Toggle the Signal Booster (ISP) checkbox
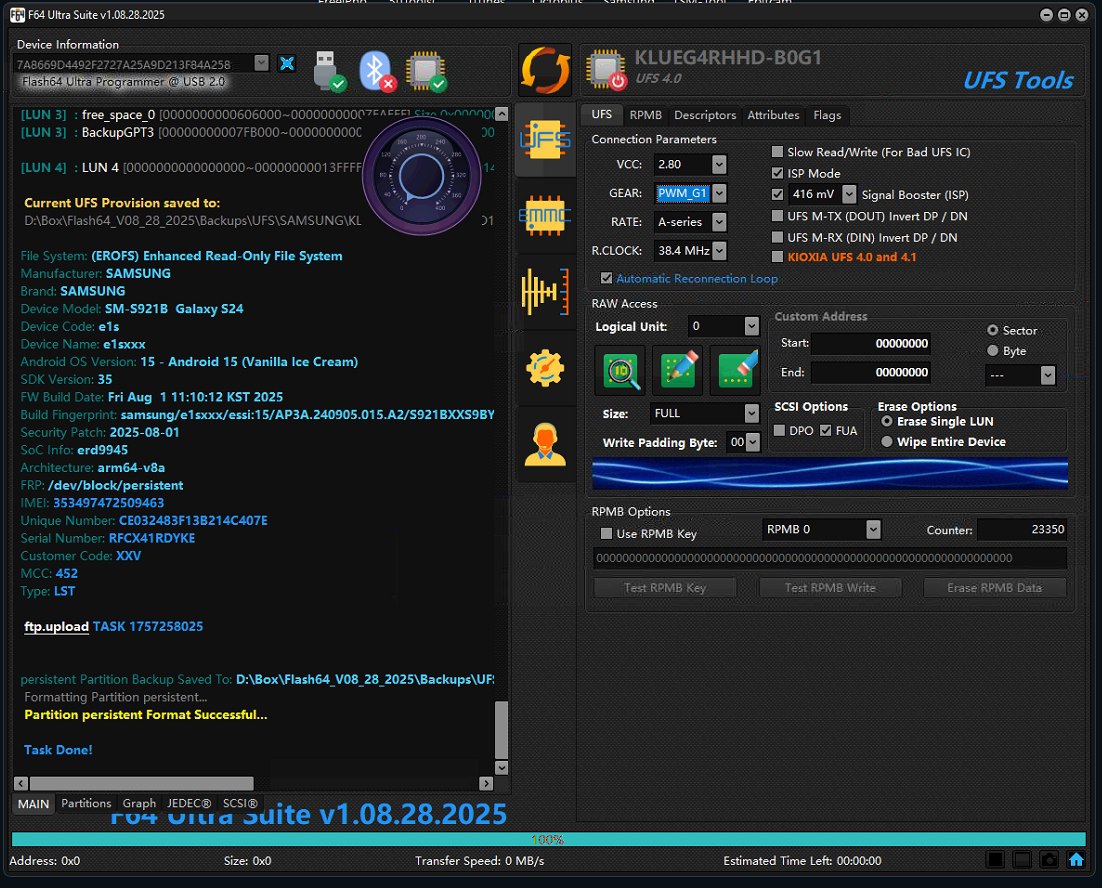This screenshot has height=888, width=1102. 777,195
